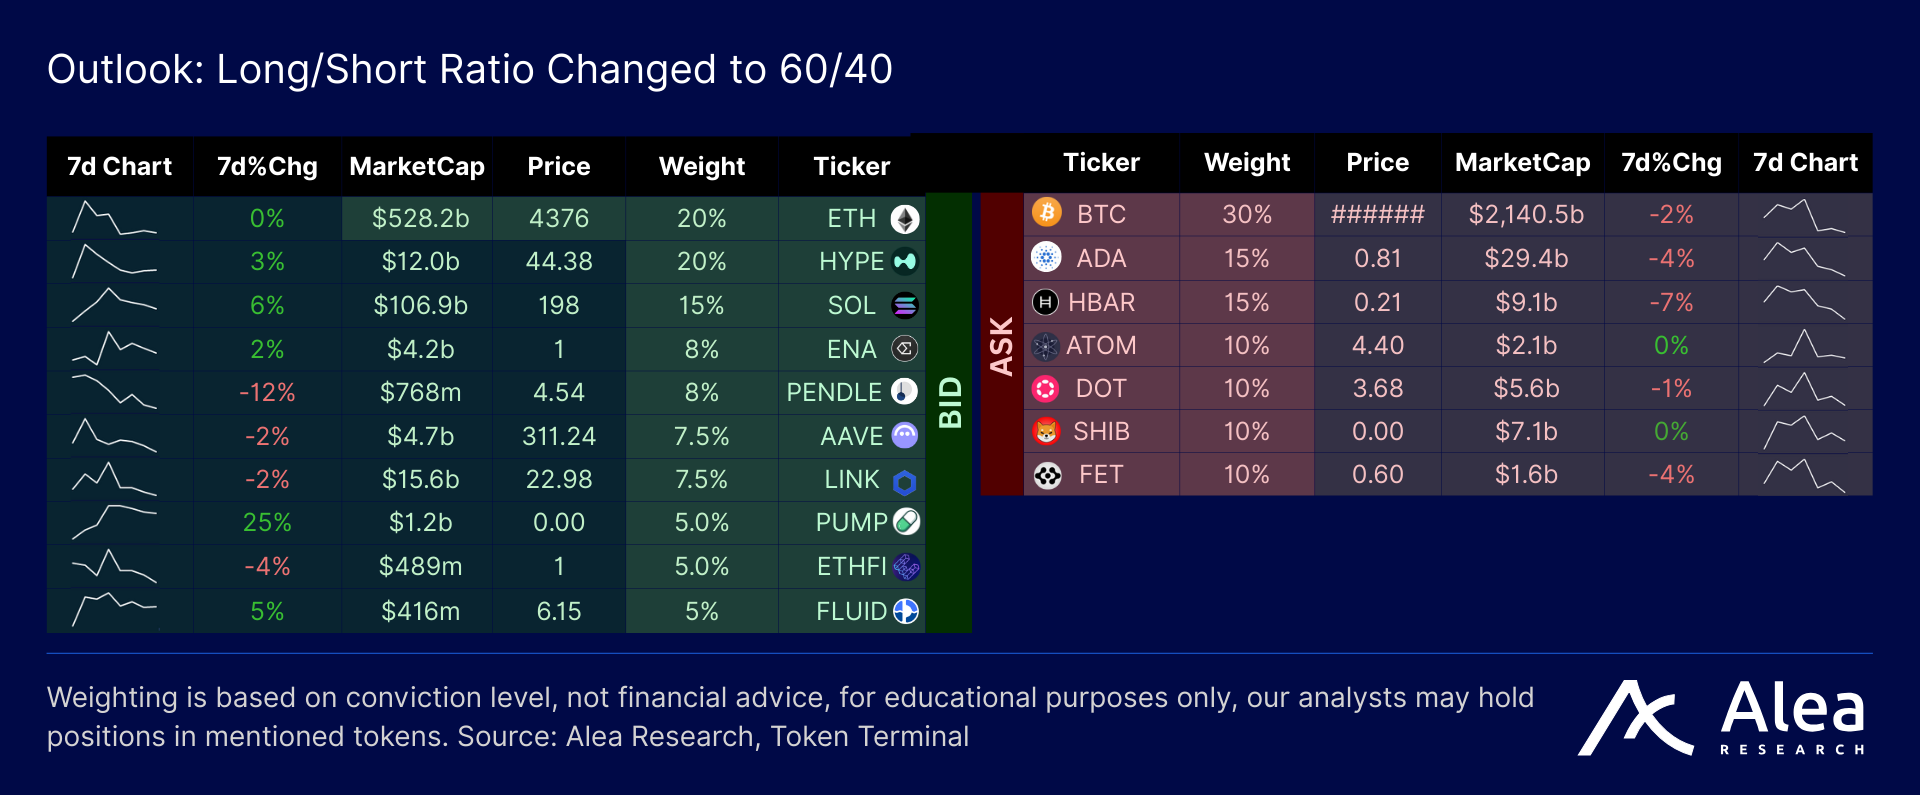Click the ETH 7d sparkline chart
1920x795 pixels.
(114, 218)
